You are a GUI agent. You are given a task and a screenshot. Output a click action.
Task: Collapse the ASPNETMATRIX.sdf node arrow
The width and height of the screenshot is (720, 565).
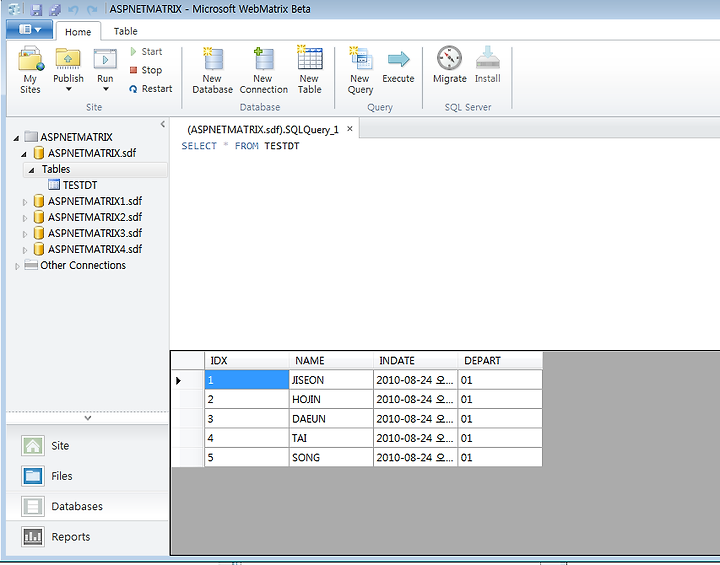click(x=24, y=154)
